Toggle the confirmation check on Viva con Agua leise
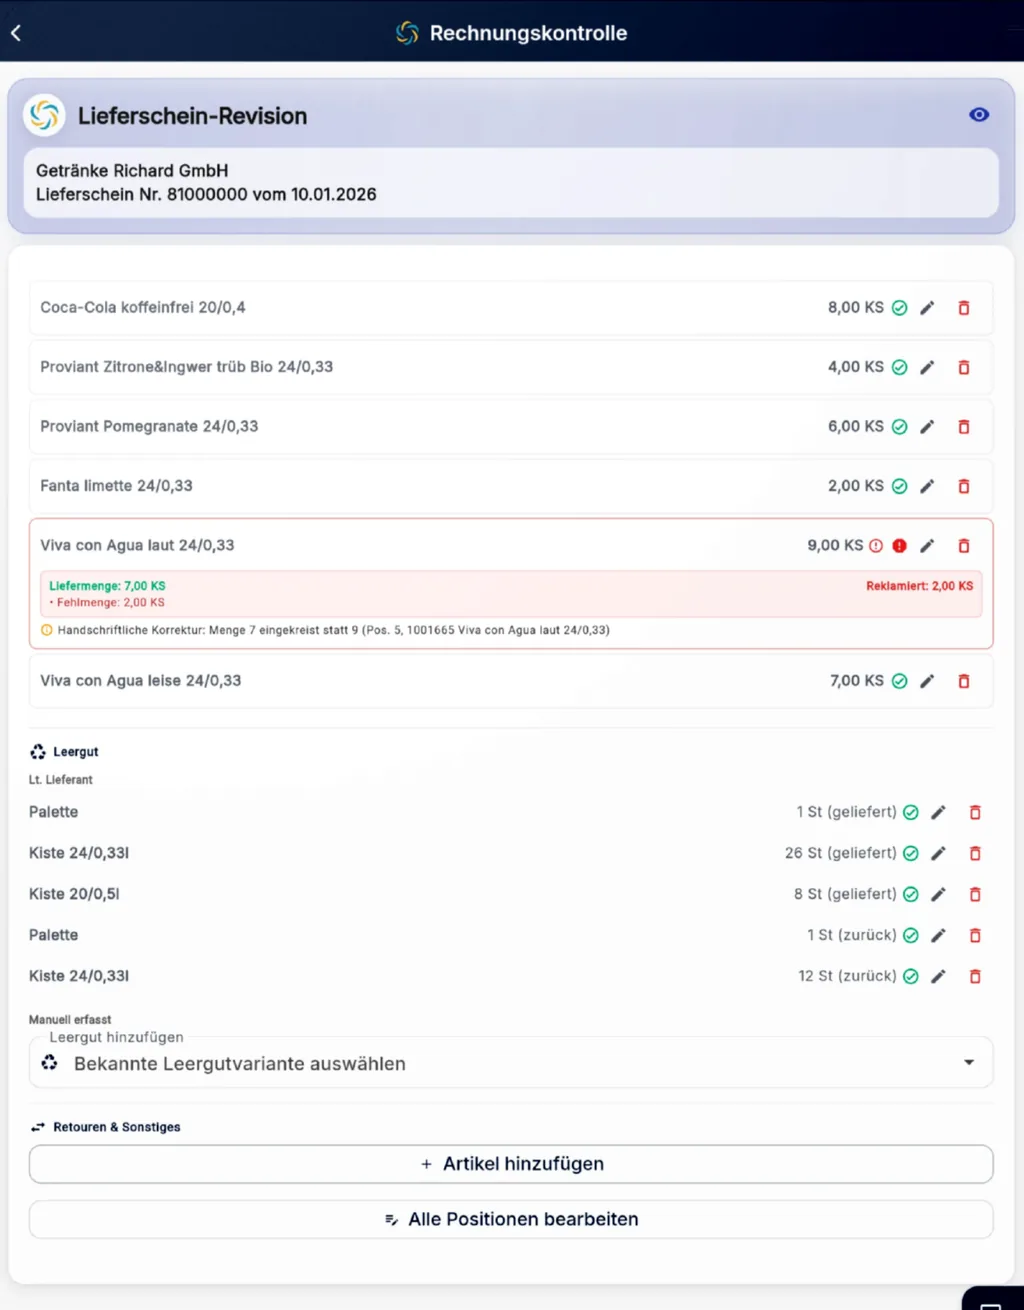1024x1310 pixels. (899, 681)
